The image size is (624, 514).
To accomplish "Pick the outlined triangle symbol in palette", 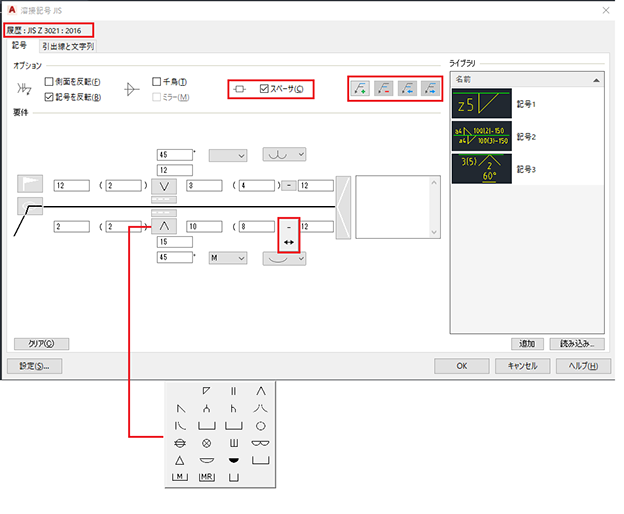I will pos(180,461).
